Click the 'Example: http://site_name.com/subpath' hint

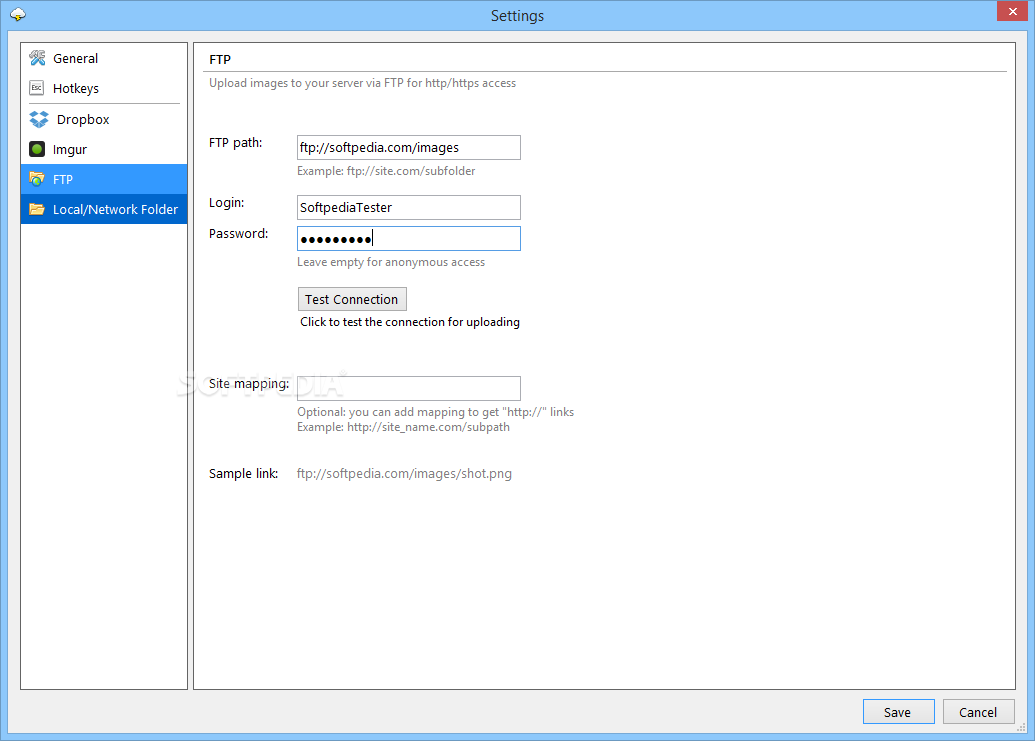403,427
